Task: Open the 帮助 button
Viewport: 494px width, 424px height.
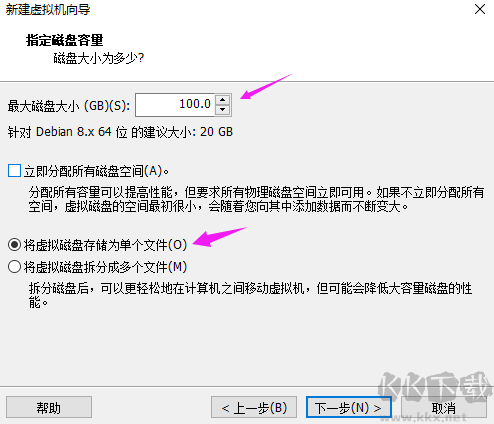Action: 49,407
